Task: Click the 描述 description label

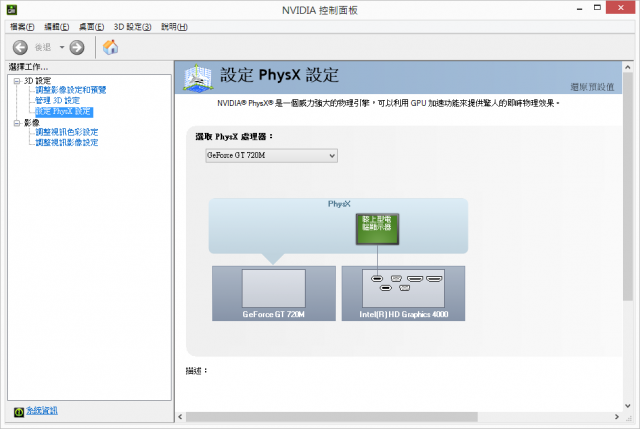Action: click(196, 371)
